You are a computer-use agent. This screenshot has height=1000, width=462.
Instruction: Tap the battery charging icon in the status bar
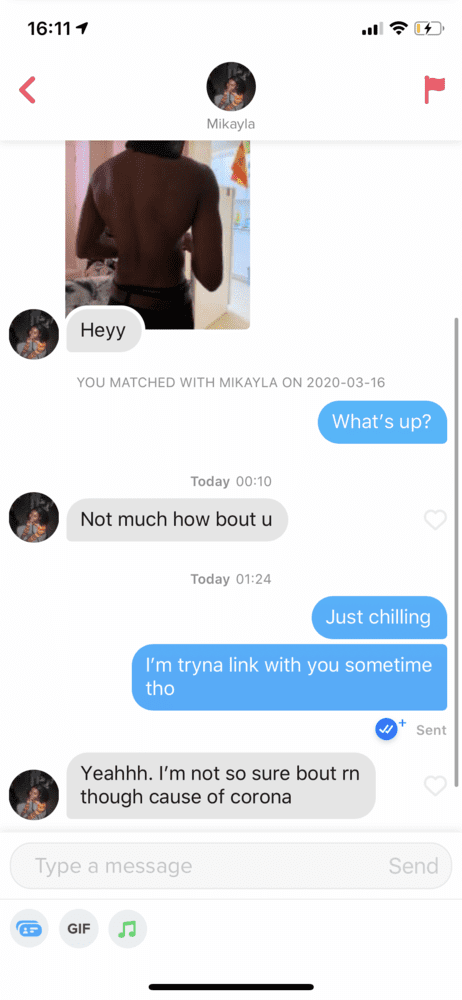428,28
